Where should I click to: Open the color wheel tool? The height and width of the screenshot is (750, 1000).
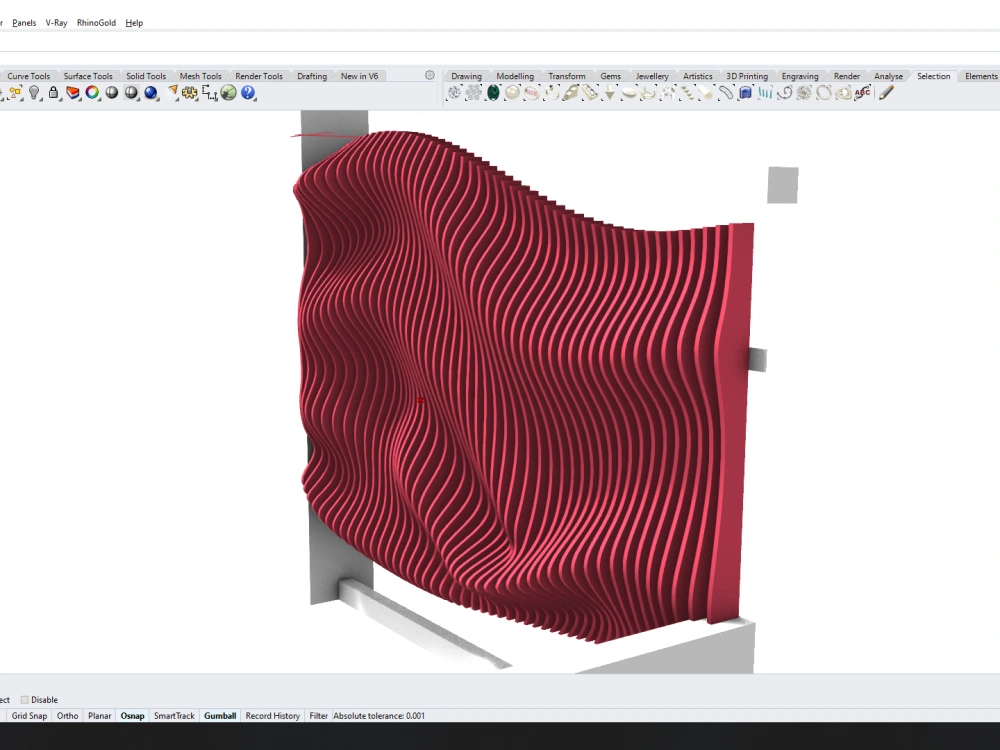pos(91,92)
